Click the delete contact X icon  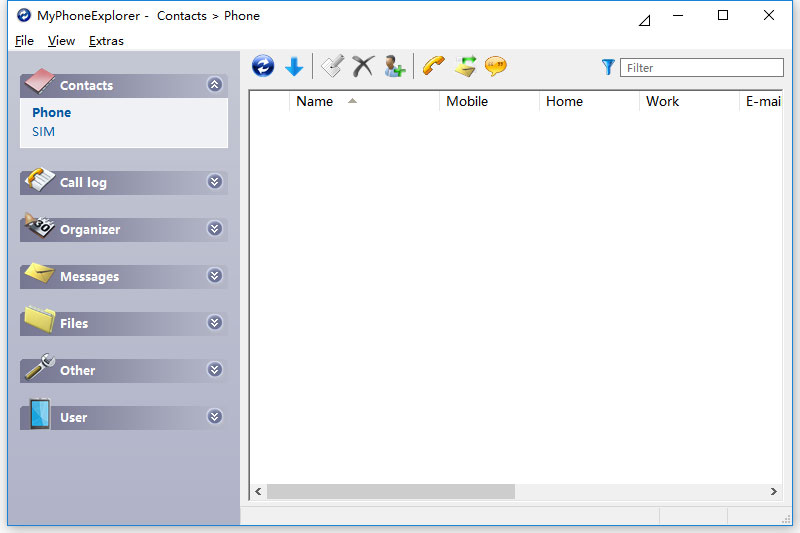(x=362, y=67)
